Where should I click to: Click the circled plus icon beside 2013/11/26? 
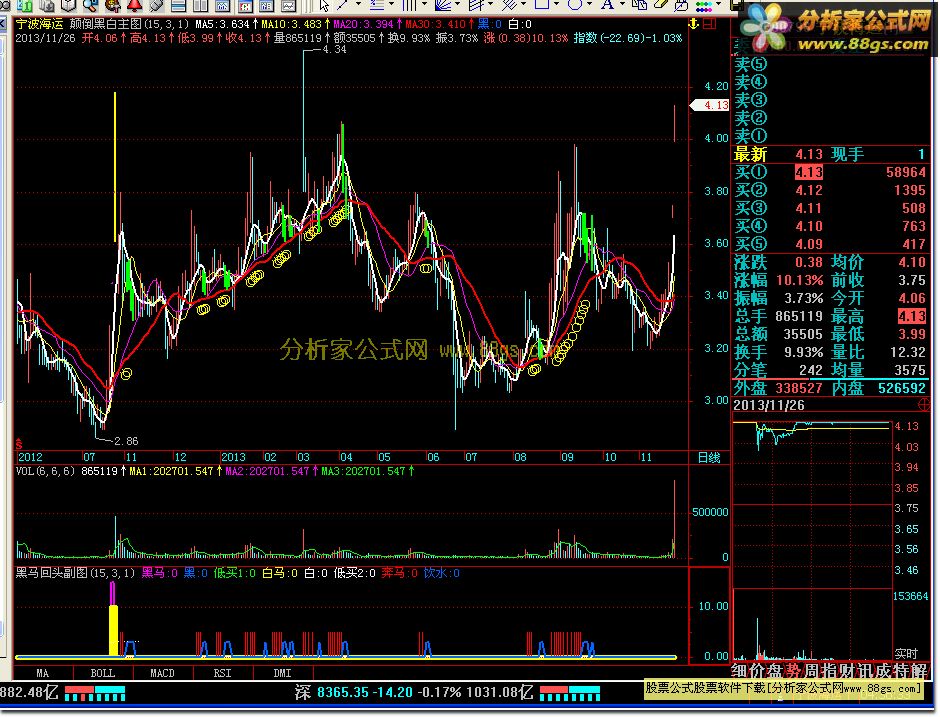click(x=924, y=405)
